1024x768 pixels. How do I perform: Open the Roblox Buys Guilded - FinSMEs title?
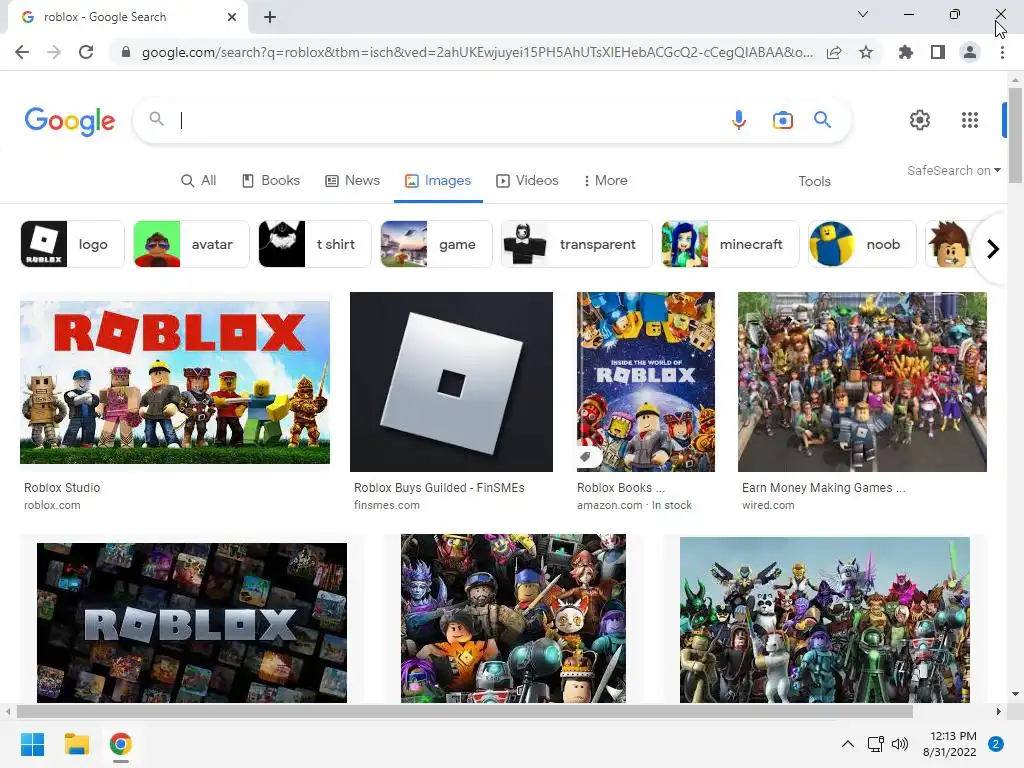click(439, 488)
